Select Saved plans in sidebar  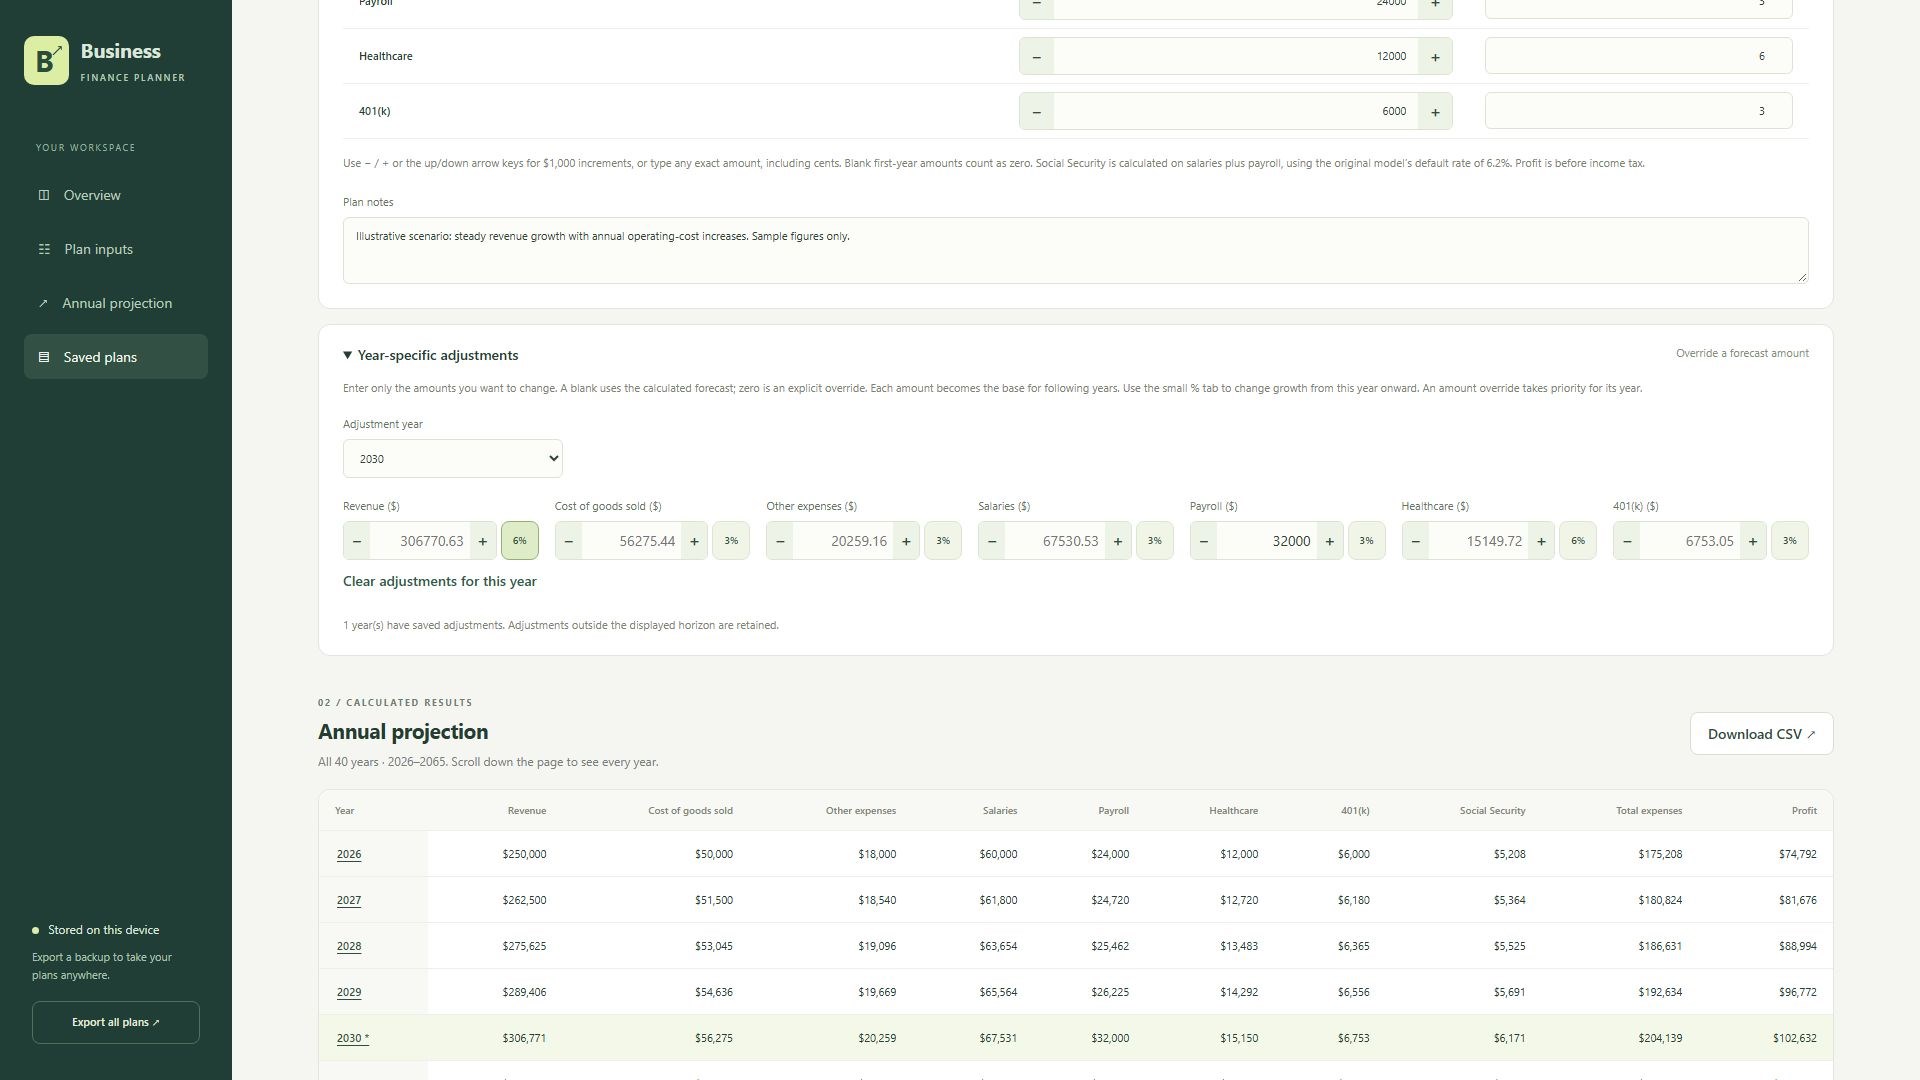coord(116,357)
